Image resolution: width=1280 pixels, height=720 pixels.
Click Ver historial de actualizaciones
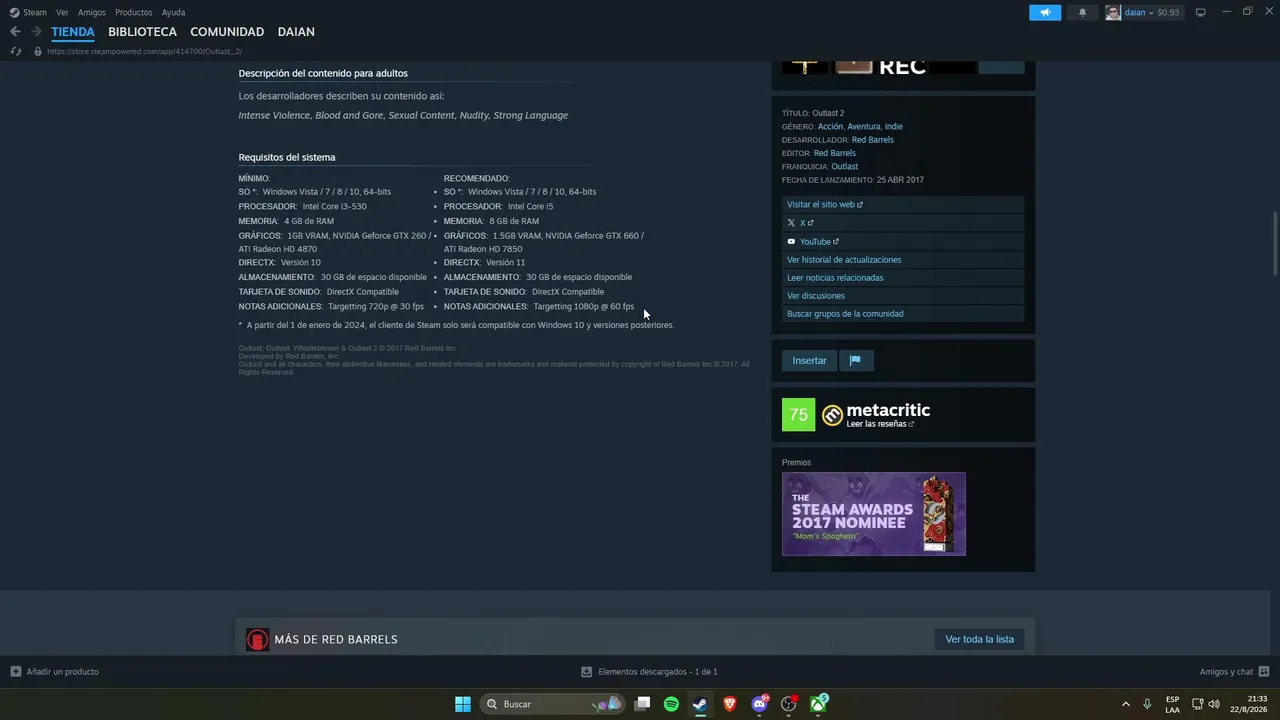click(x=903, y=260)
